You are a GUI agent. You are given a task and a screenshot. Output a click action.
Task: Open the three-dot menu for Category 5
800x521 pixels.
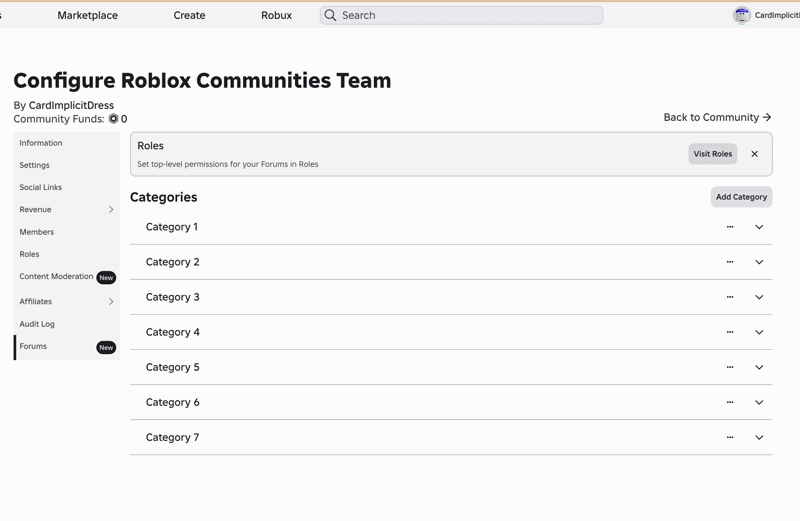click(730, 367)
